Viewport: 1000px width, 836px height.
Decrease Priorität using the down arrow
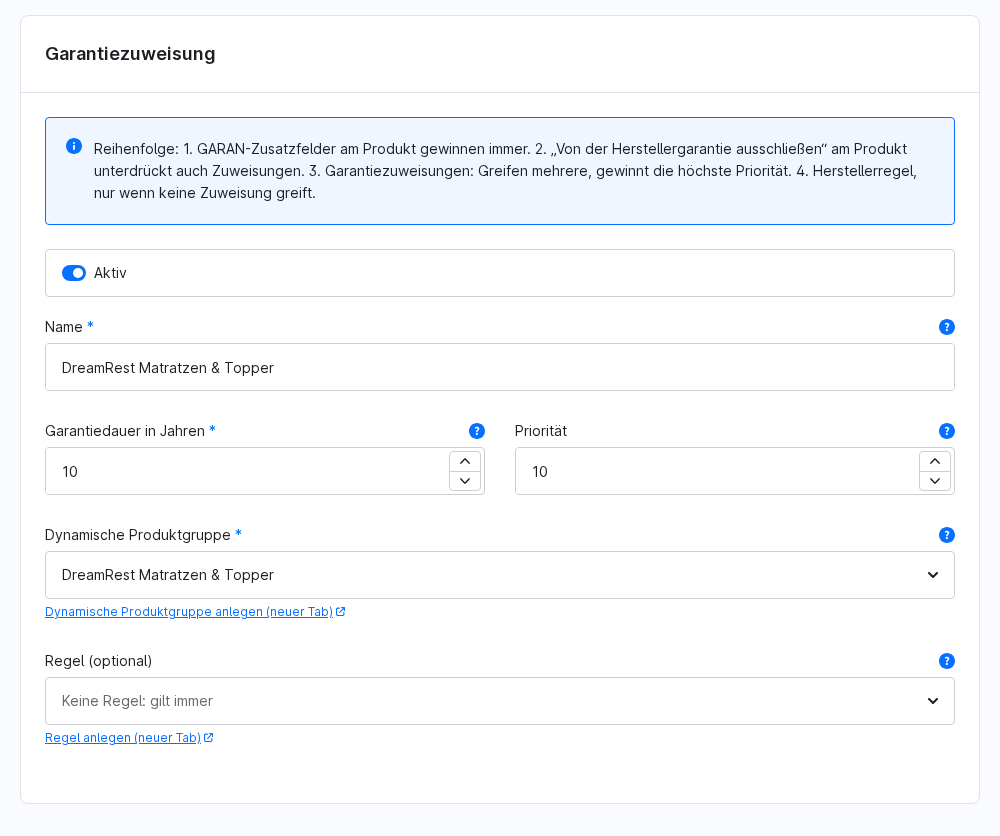coord(935,481)
